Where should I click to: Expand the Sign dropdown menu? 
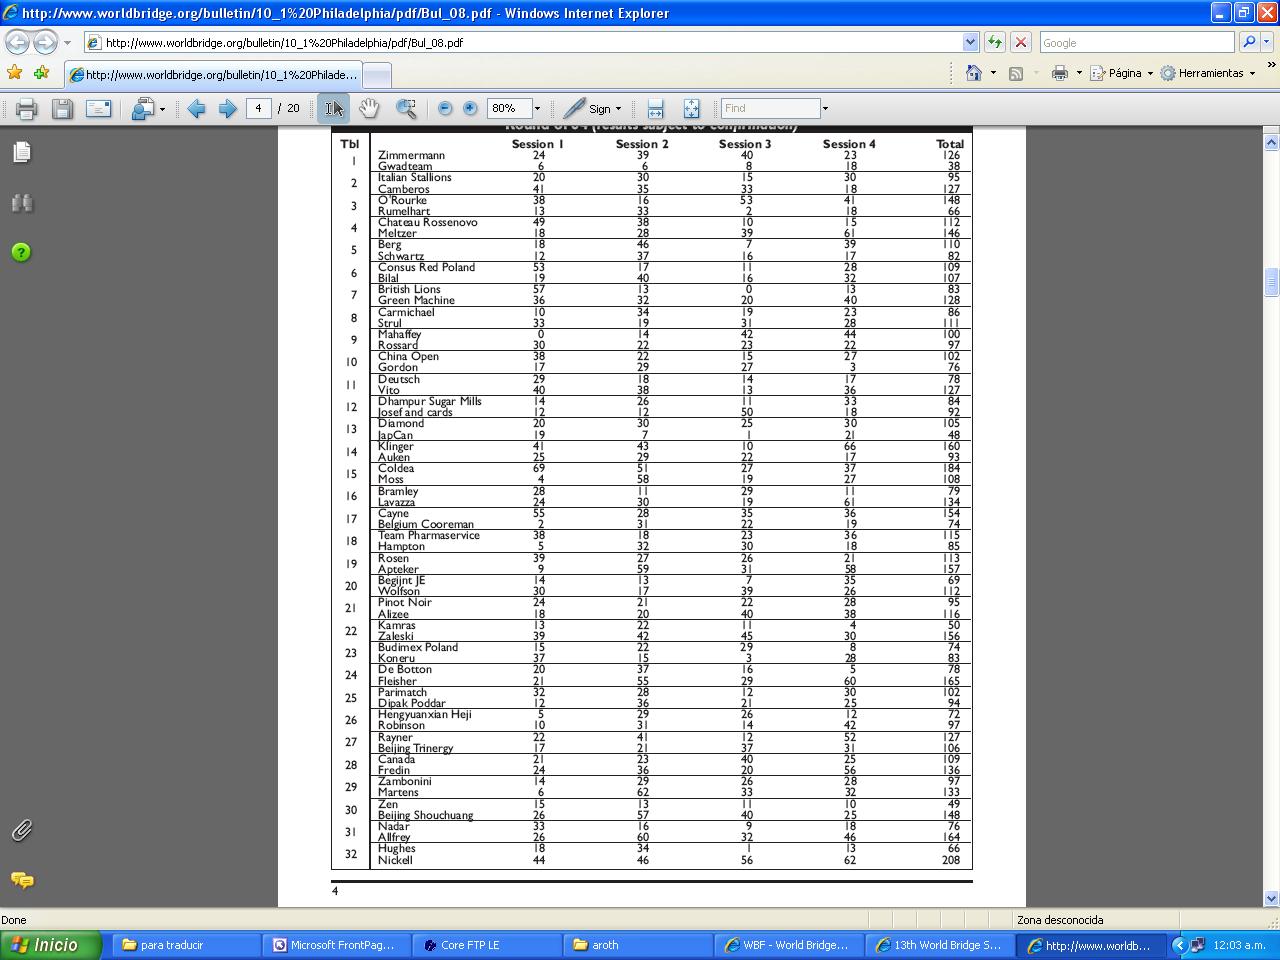click(x=618, y=109)
